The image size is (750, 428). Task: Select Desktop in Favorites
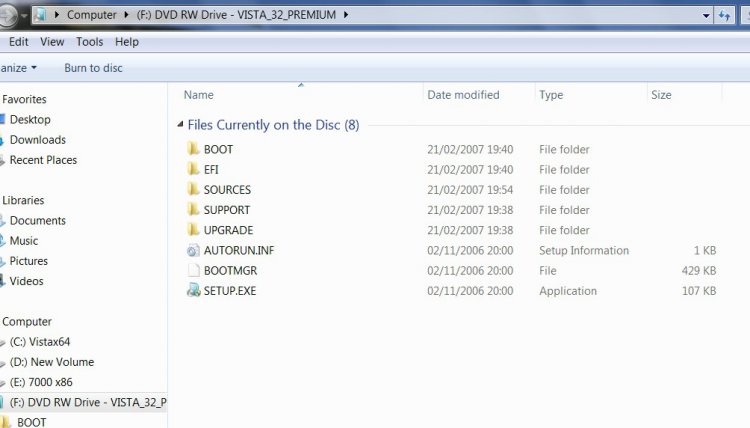tap(30, 120)
